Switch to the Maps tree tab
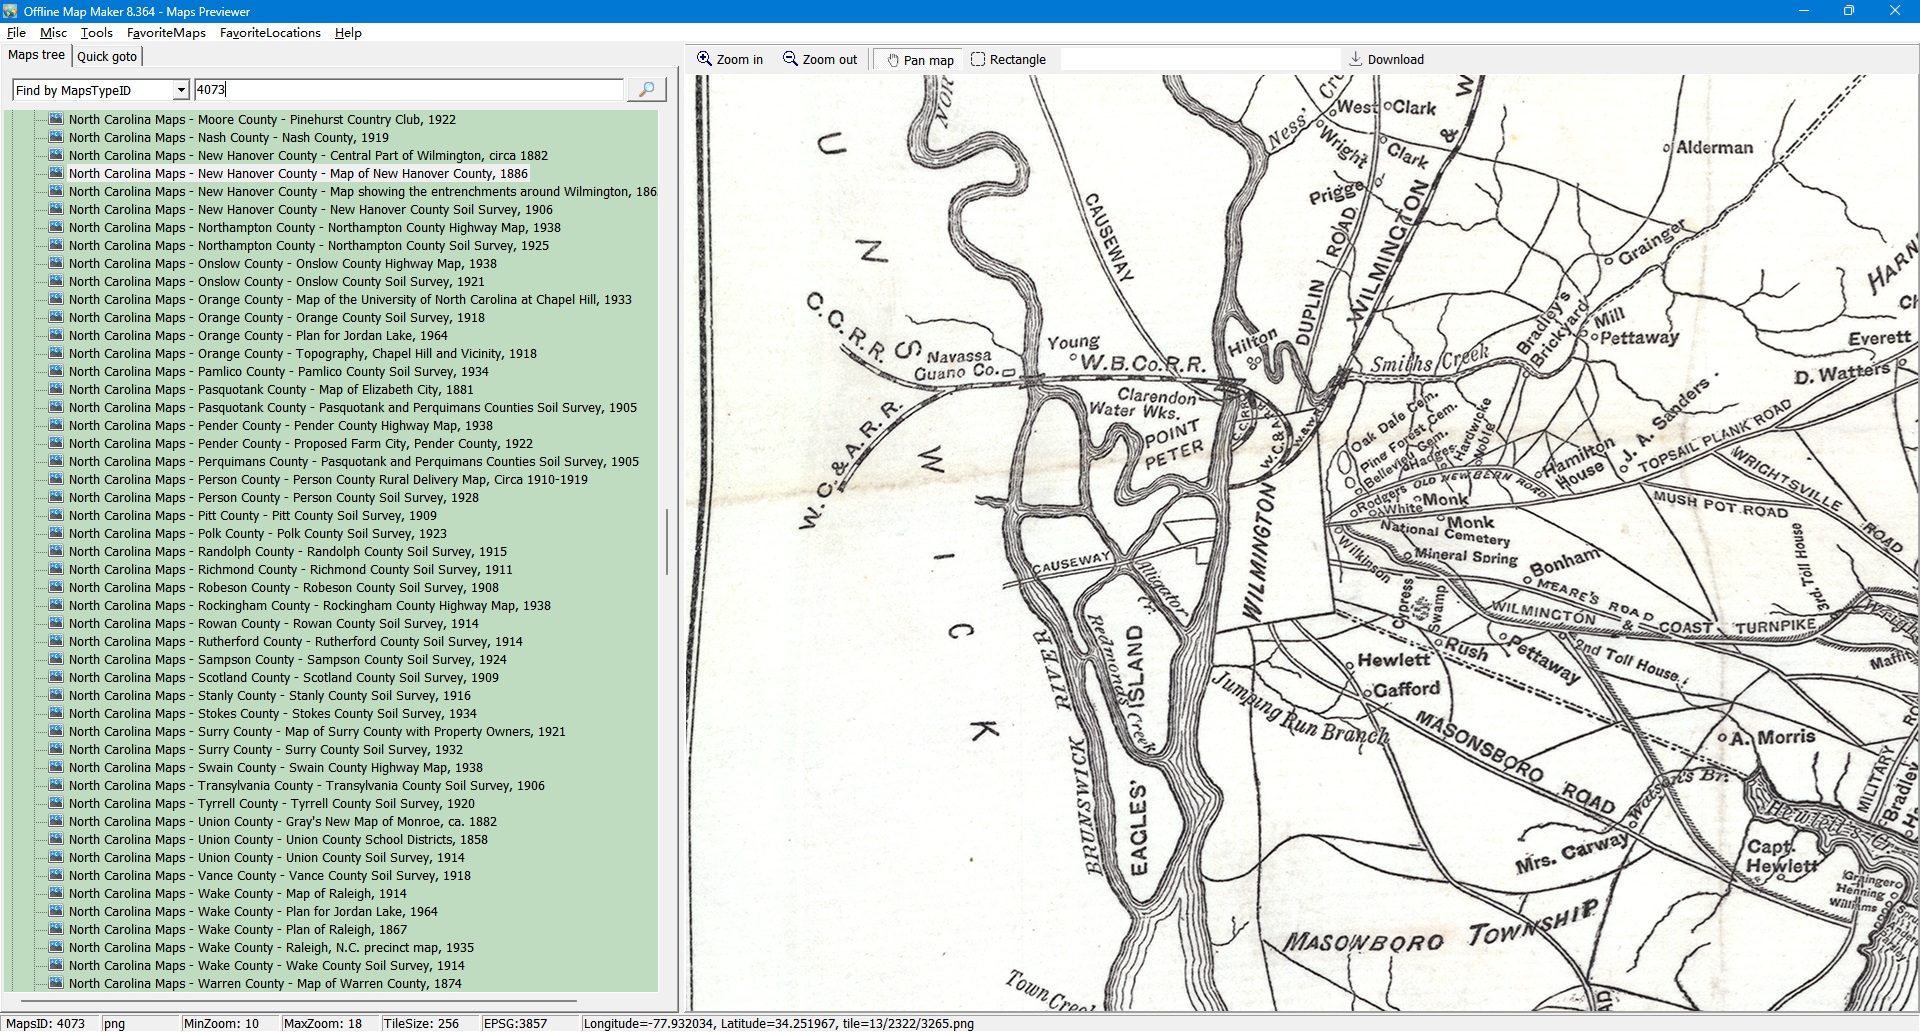Screen dimensions: 1920x1032 tap(36, 56)
